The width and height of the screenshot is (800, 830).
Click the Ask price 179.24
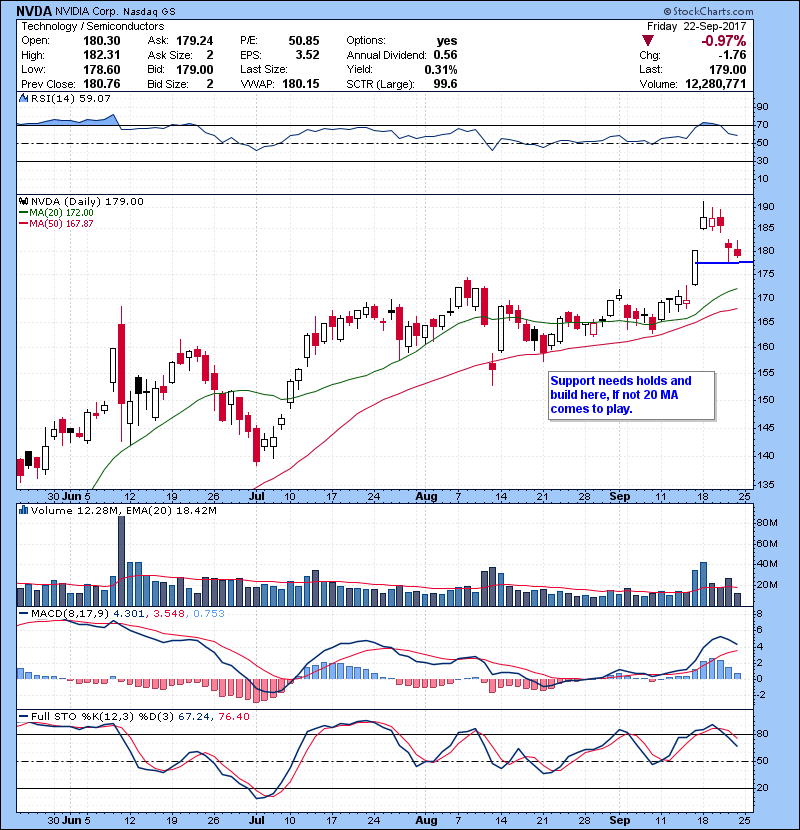[195, 41]
